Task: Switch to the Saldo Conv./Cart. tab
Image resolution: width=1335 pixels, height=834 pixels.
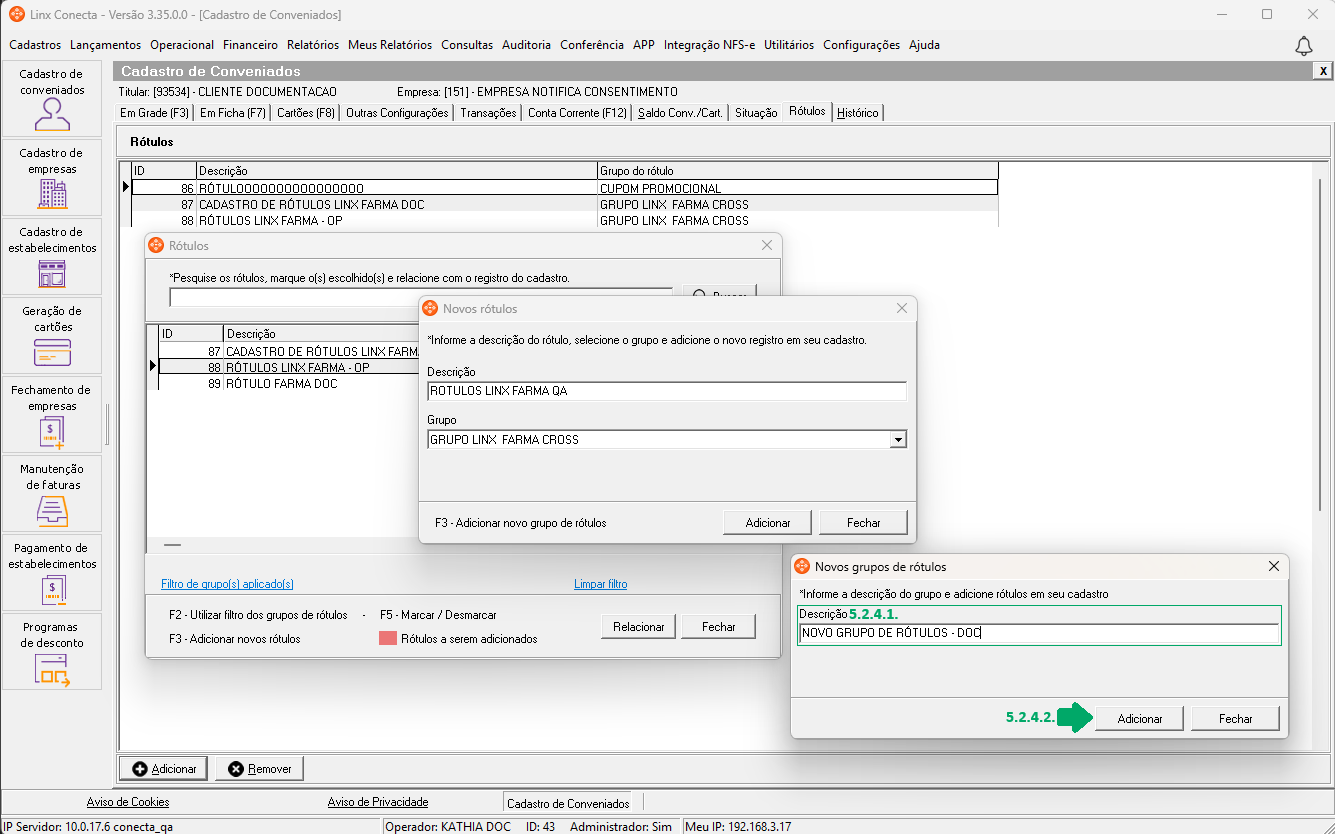Action: 680,113
